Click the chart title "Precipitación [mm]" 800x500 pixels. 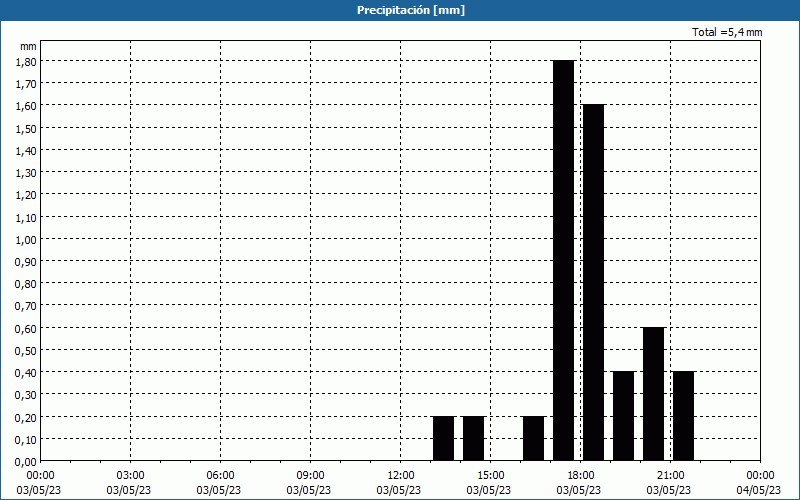point(411,10)
